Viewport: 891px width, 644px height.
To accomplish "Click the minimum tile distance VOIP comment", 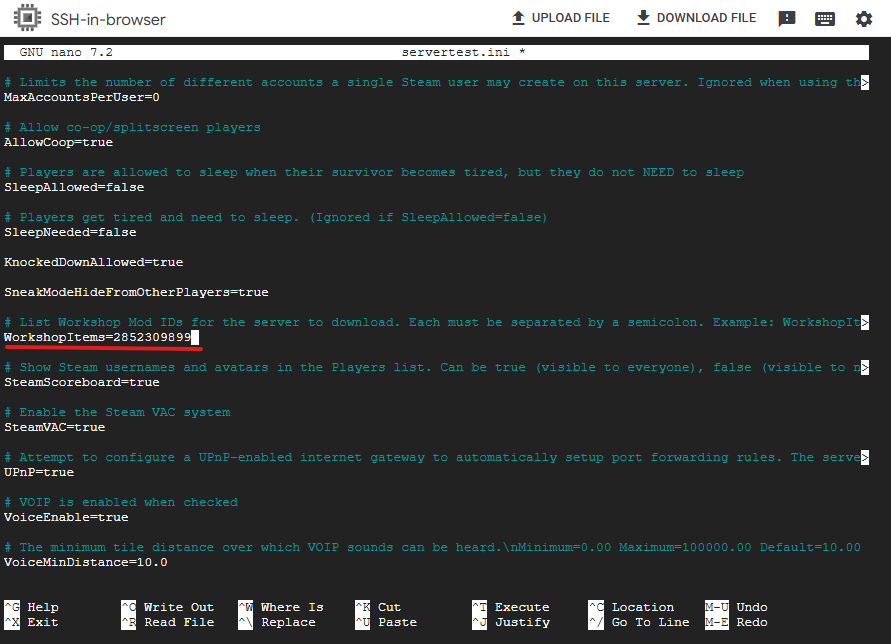I will 432,547.
